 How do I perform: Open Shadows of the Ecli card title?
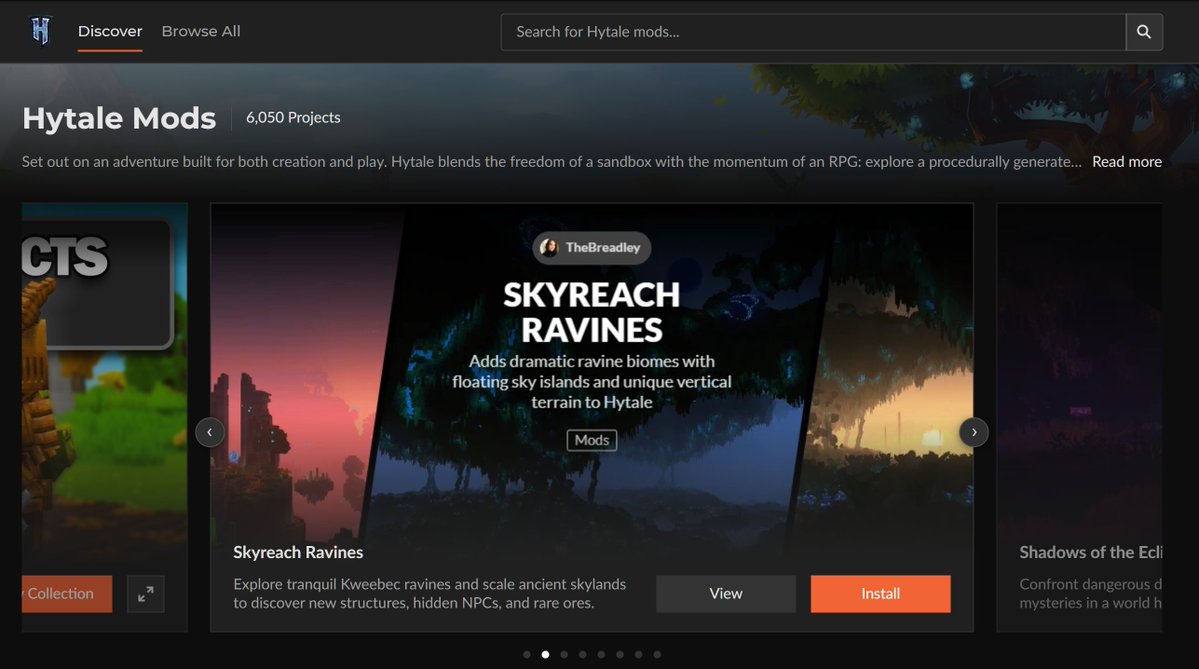[1090, 552]
